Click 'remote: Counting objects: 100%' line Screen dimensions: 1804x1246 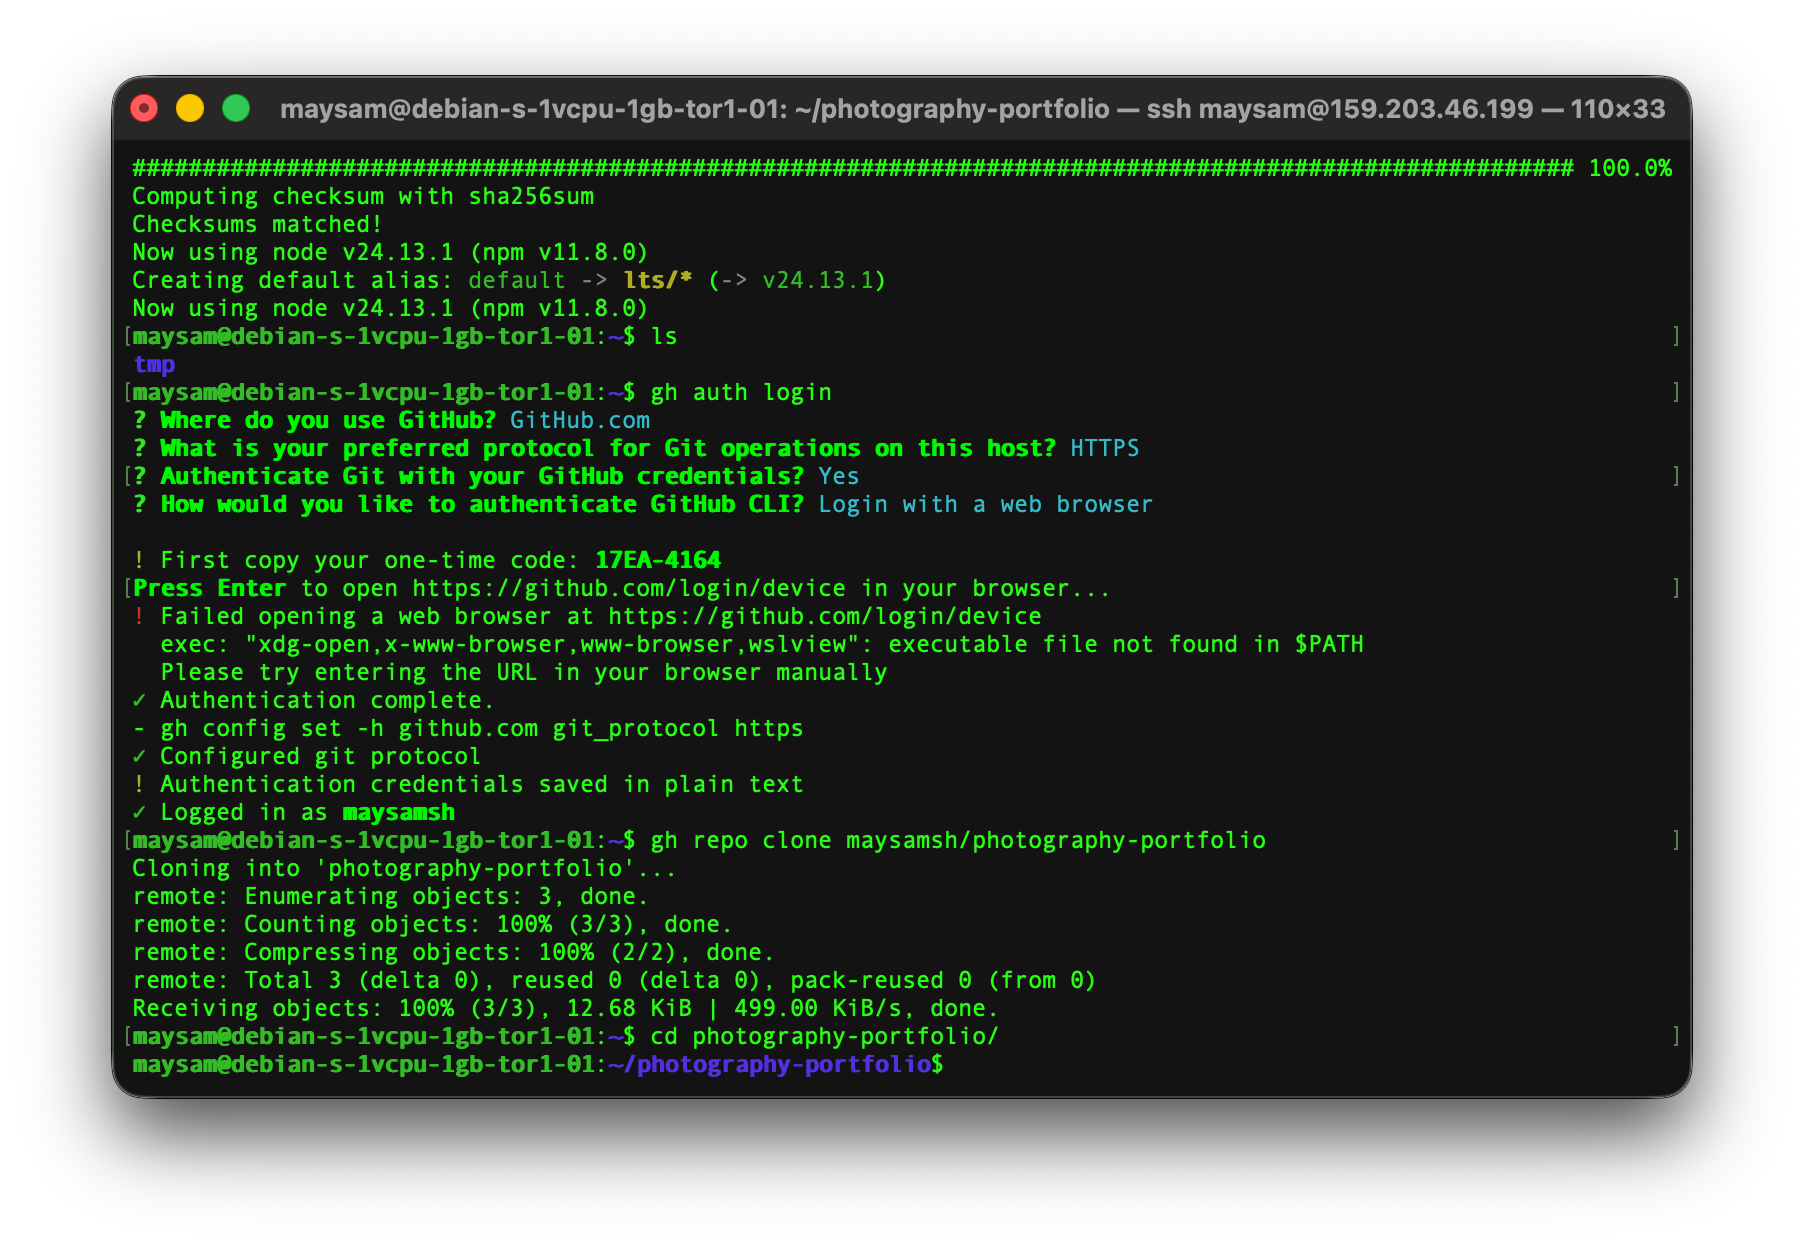tap(433, 924)
